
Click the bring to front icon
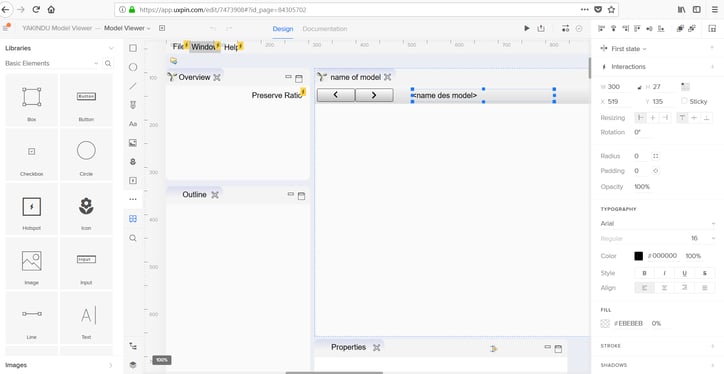pos(680,29)
